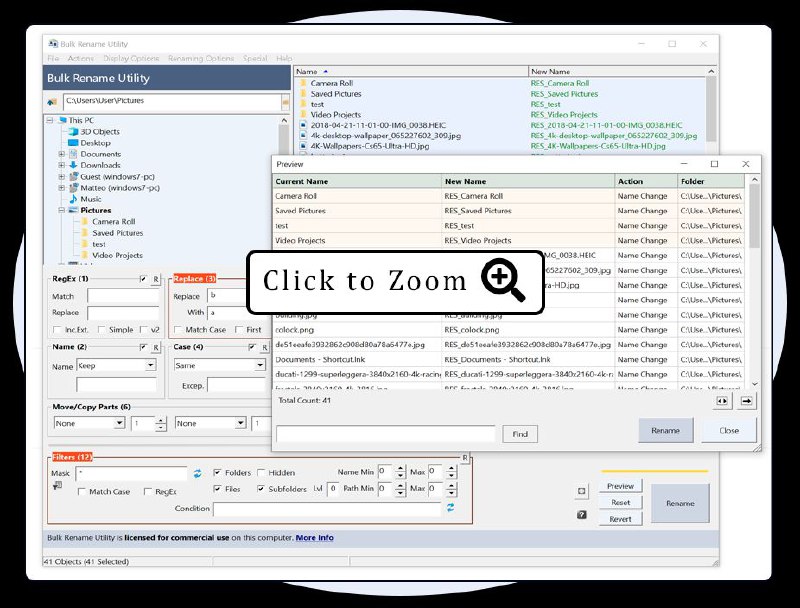The image size is (800, 608).
Task: Click the Bulk Rename Utility title bar app icon
Action: pos(53,44)
